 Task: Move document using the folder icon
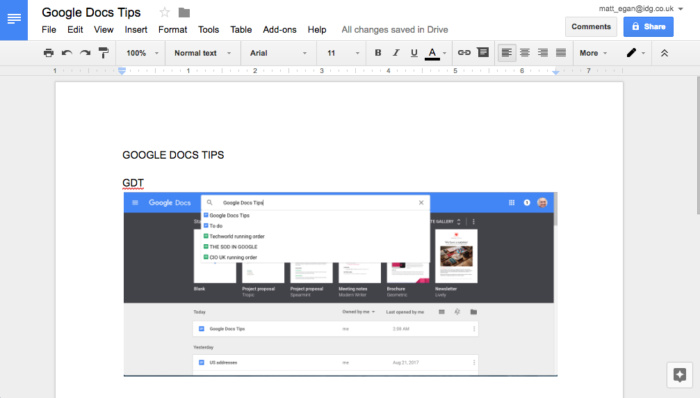point(184,12)
